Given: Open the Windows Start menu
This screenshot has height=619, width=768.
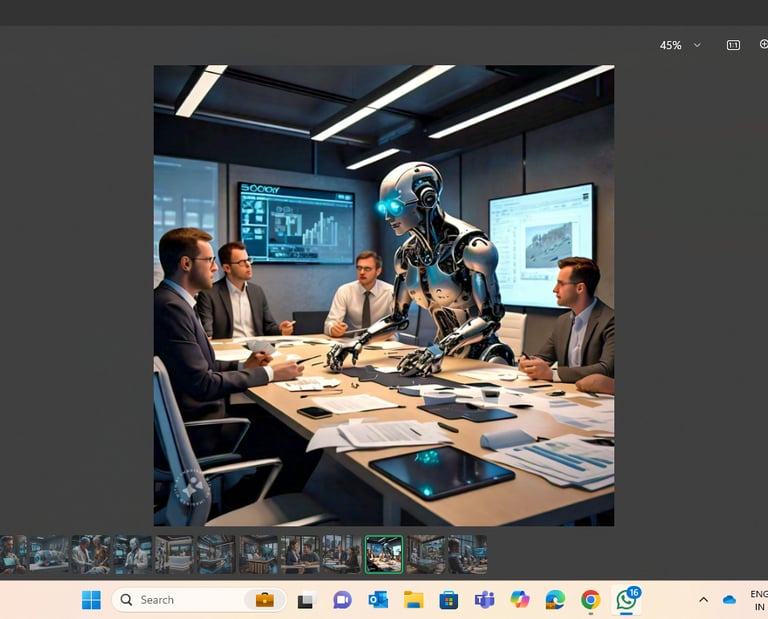Looking at the screenshot, I should point(91,600).
